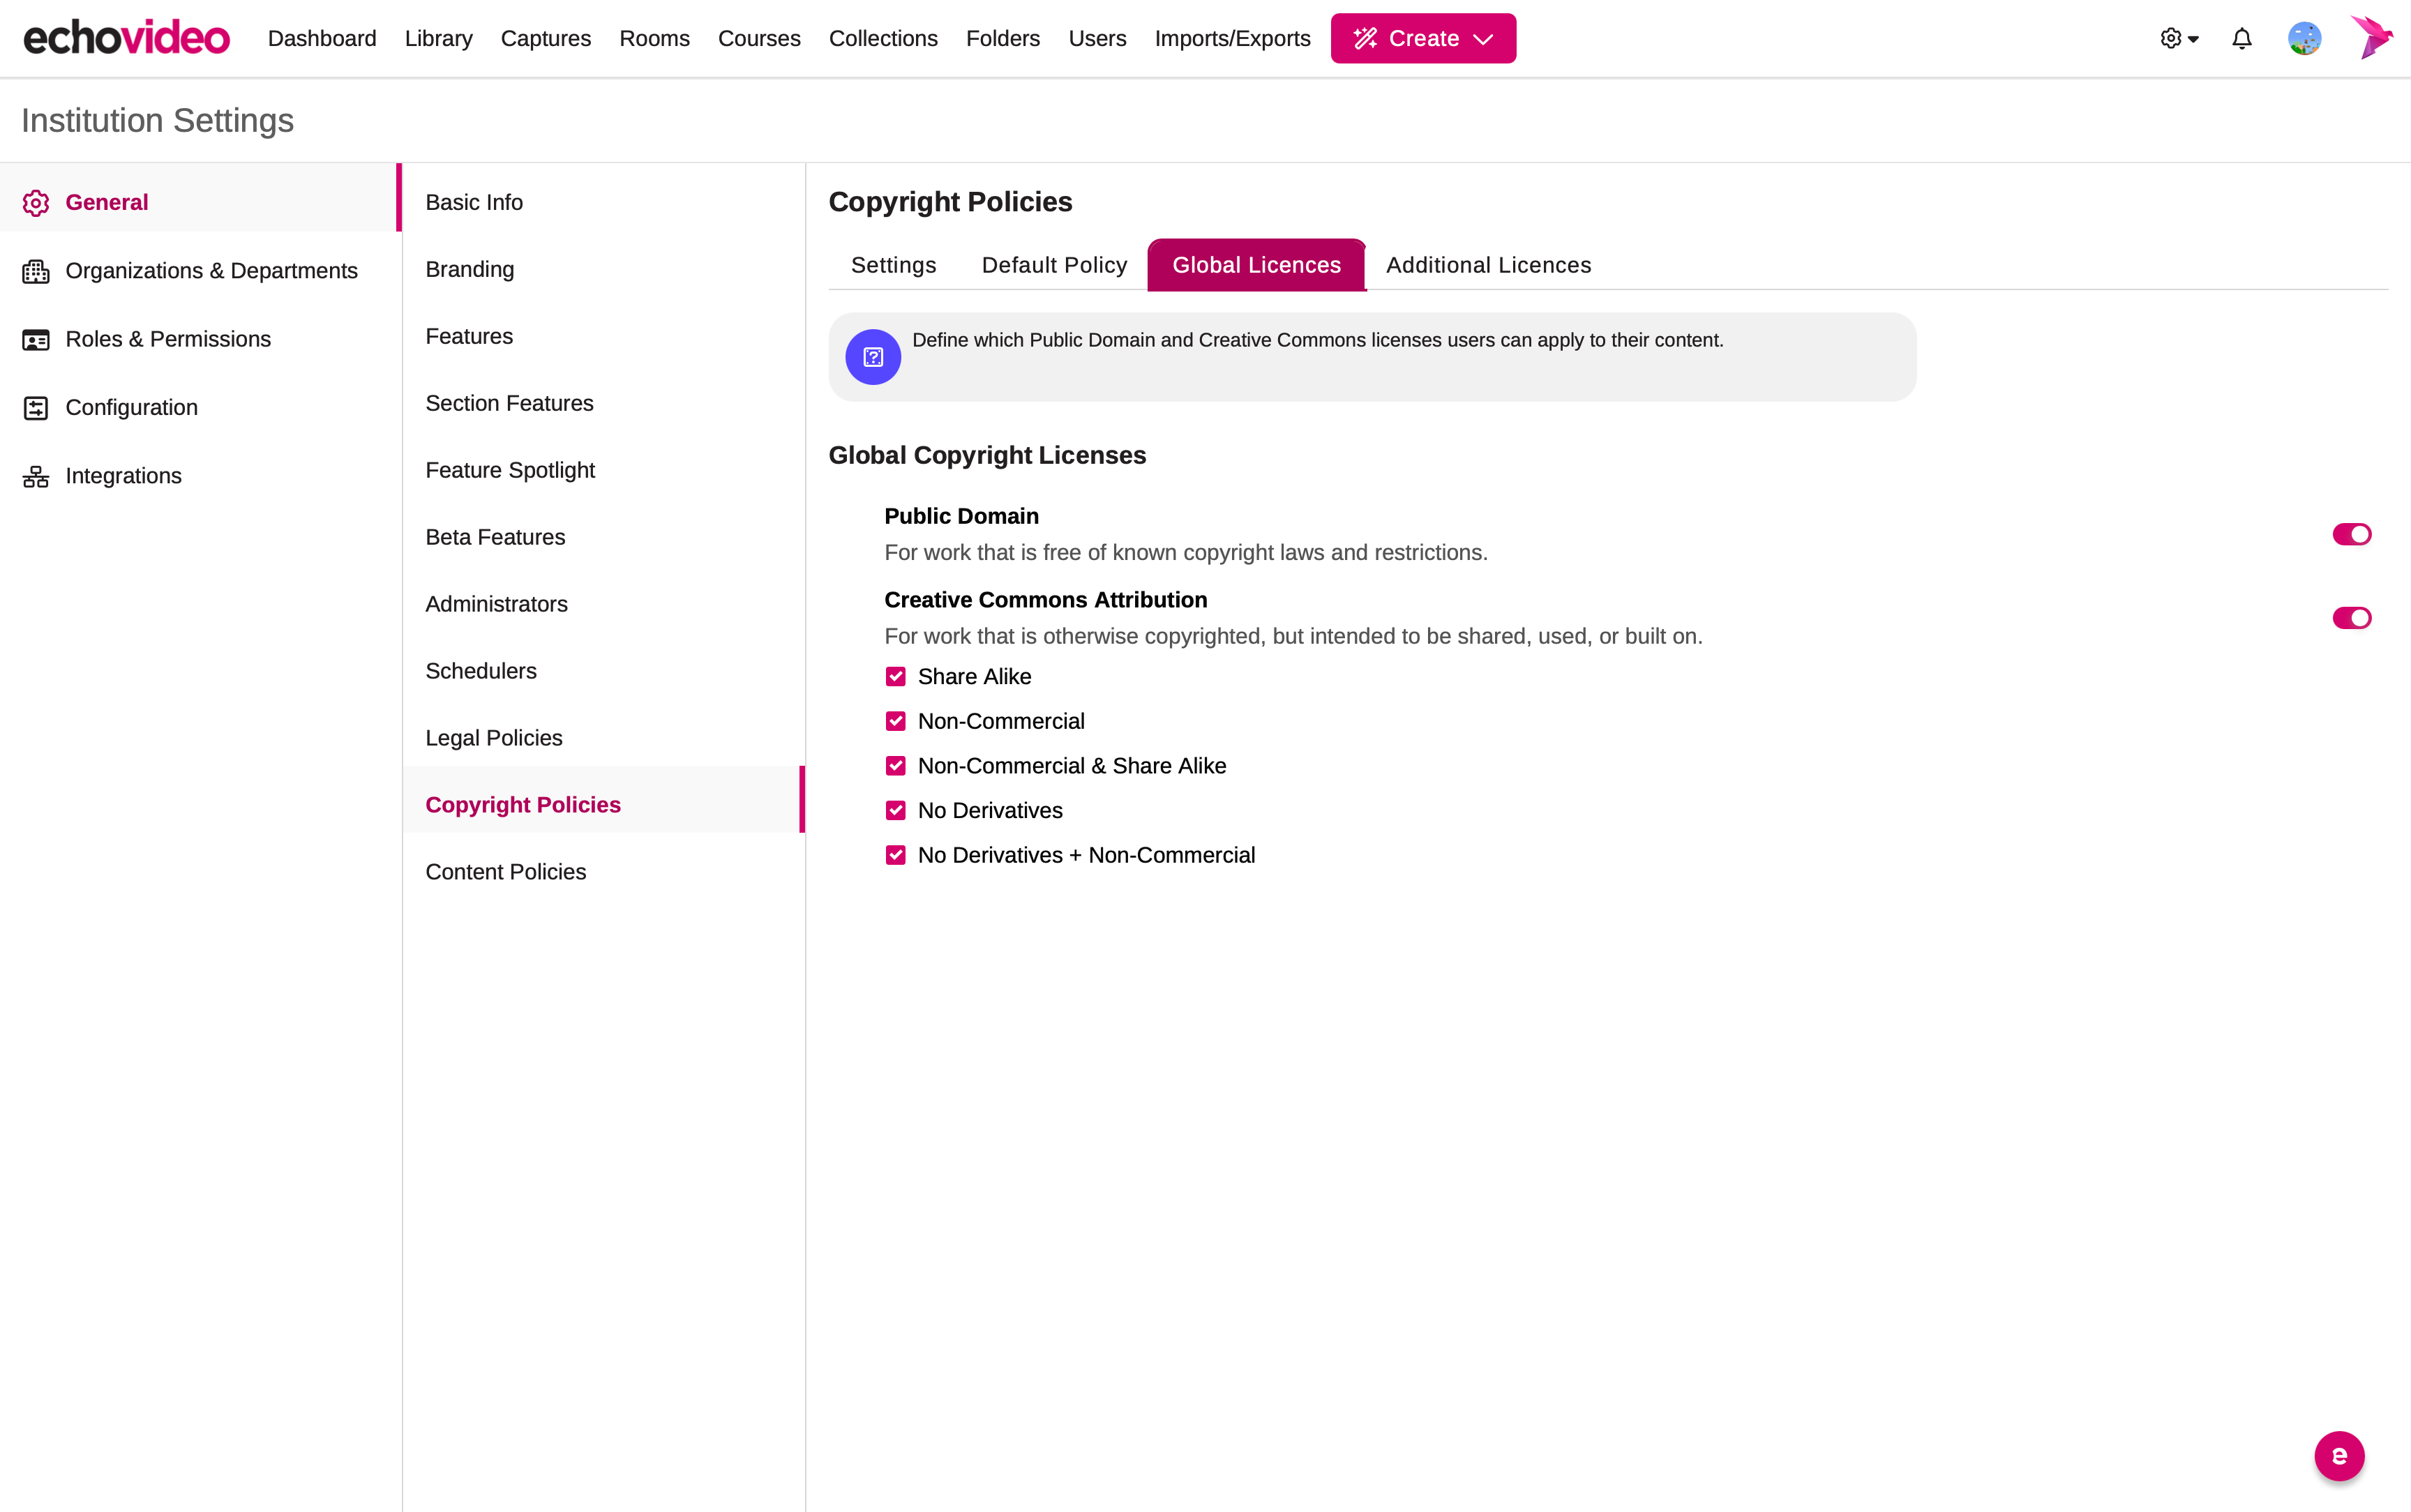Screen dimensions: 2411x1512
Task: Open Folders in top navigation
Action: pyautogui.click(x=1003, y=38)
